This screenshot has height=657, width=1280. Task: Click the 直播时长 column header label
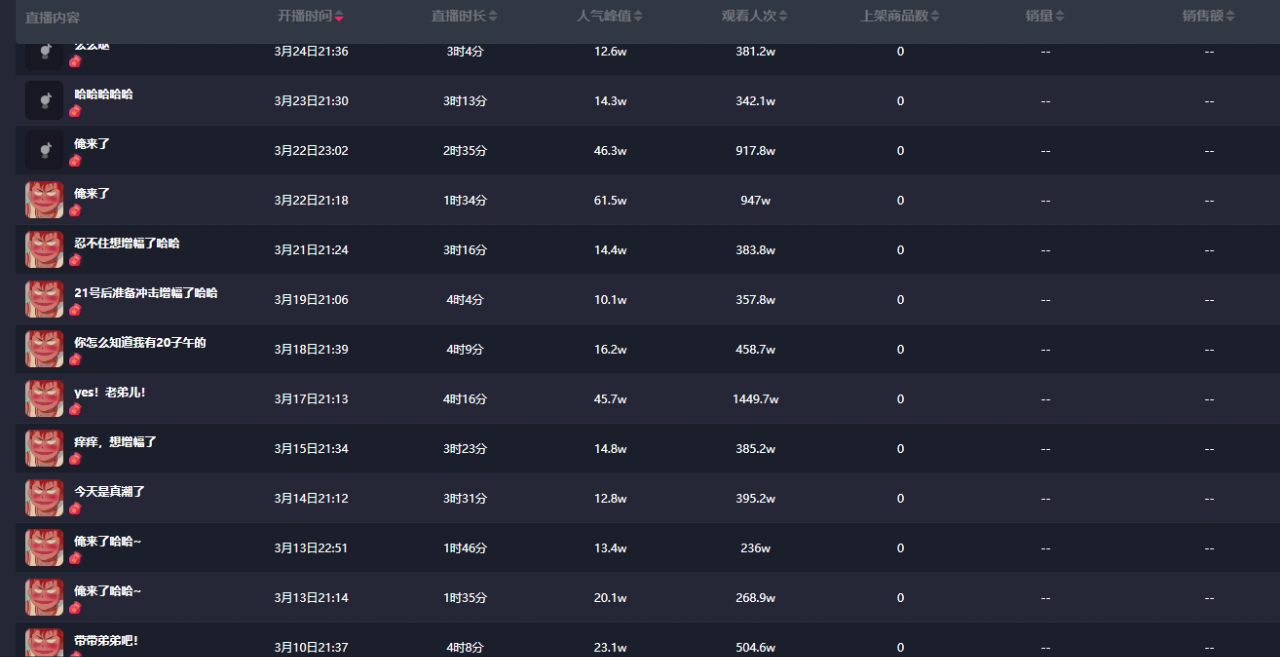tap(459, 16)
